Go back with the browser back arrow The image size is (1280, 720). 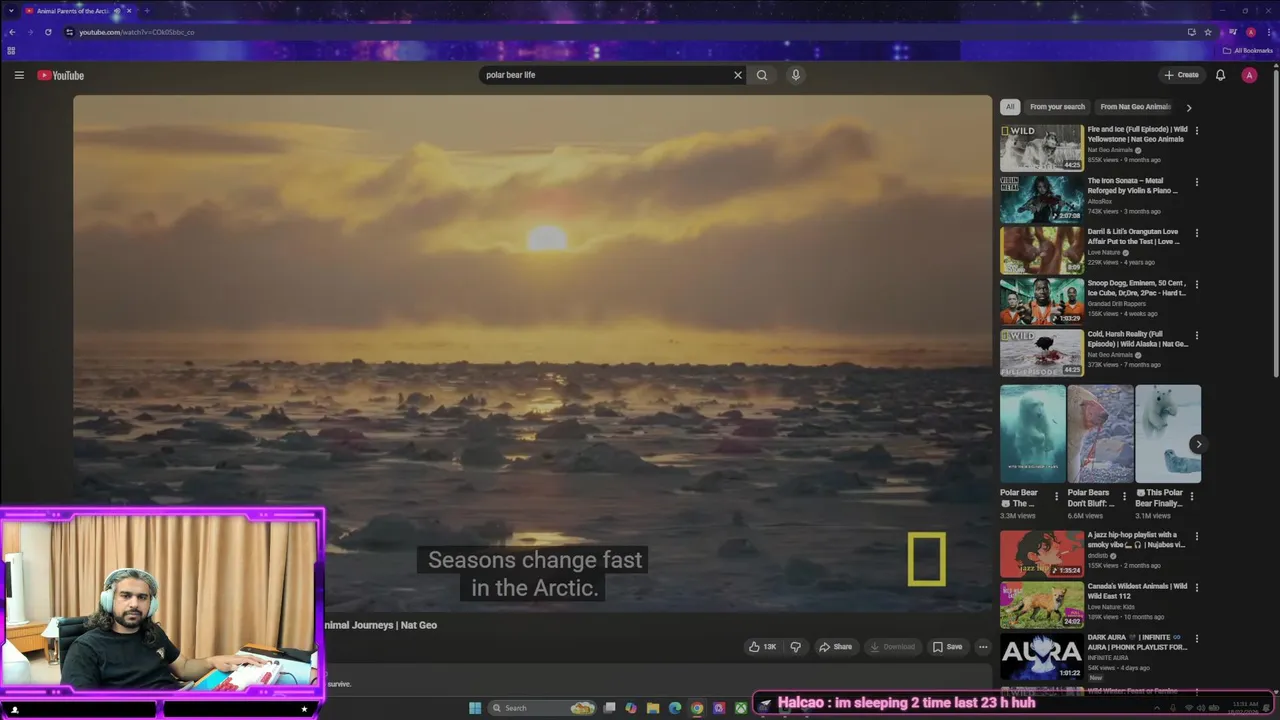pyautogui.click(x=12, y=32)
